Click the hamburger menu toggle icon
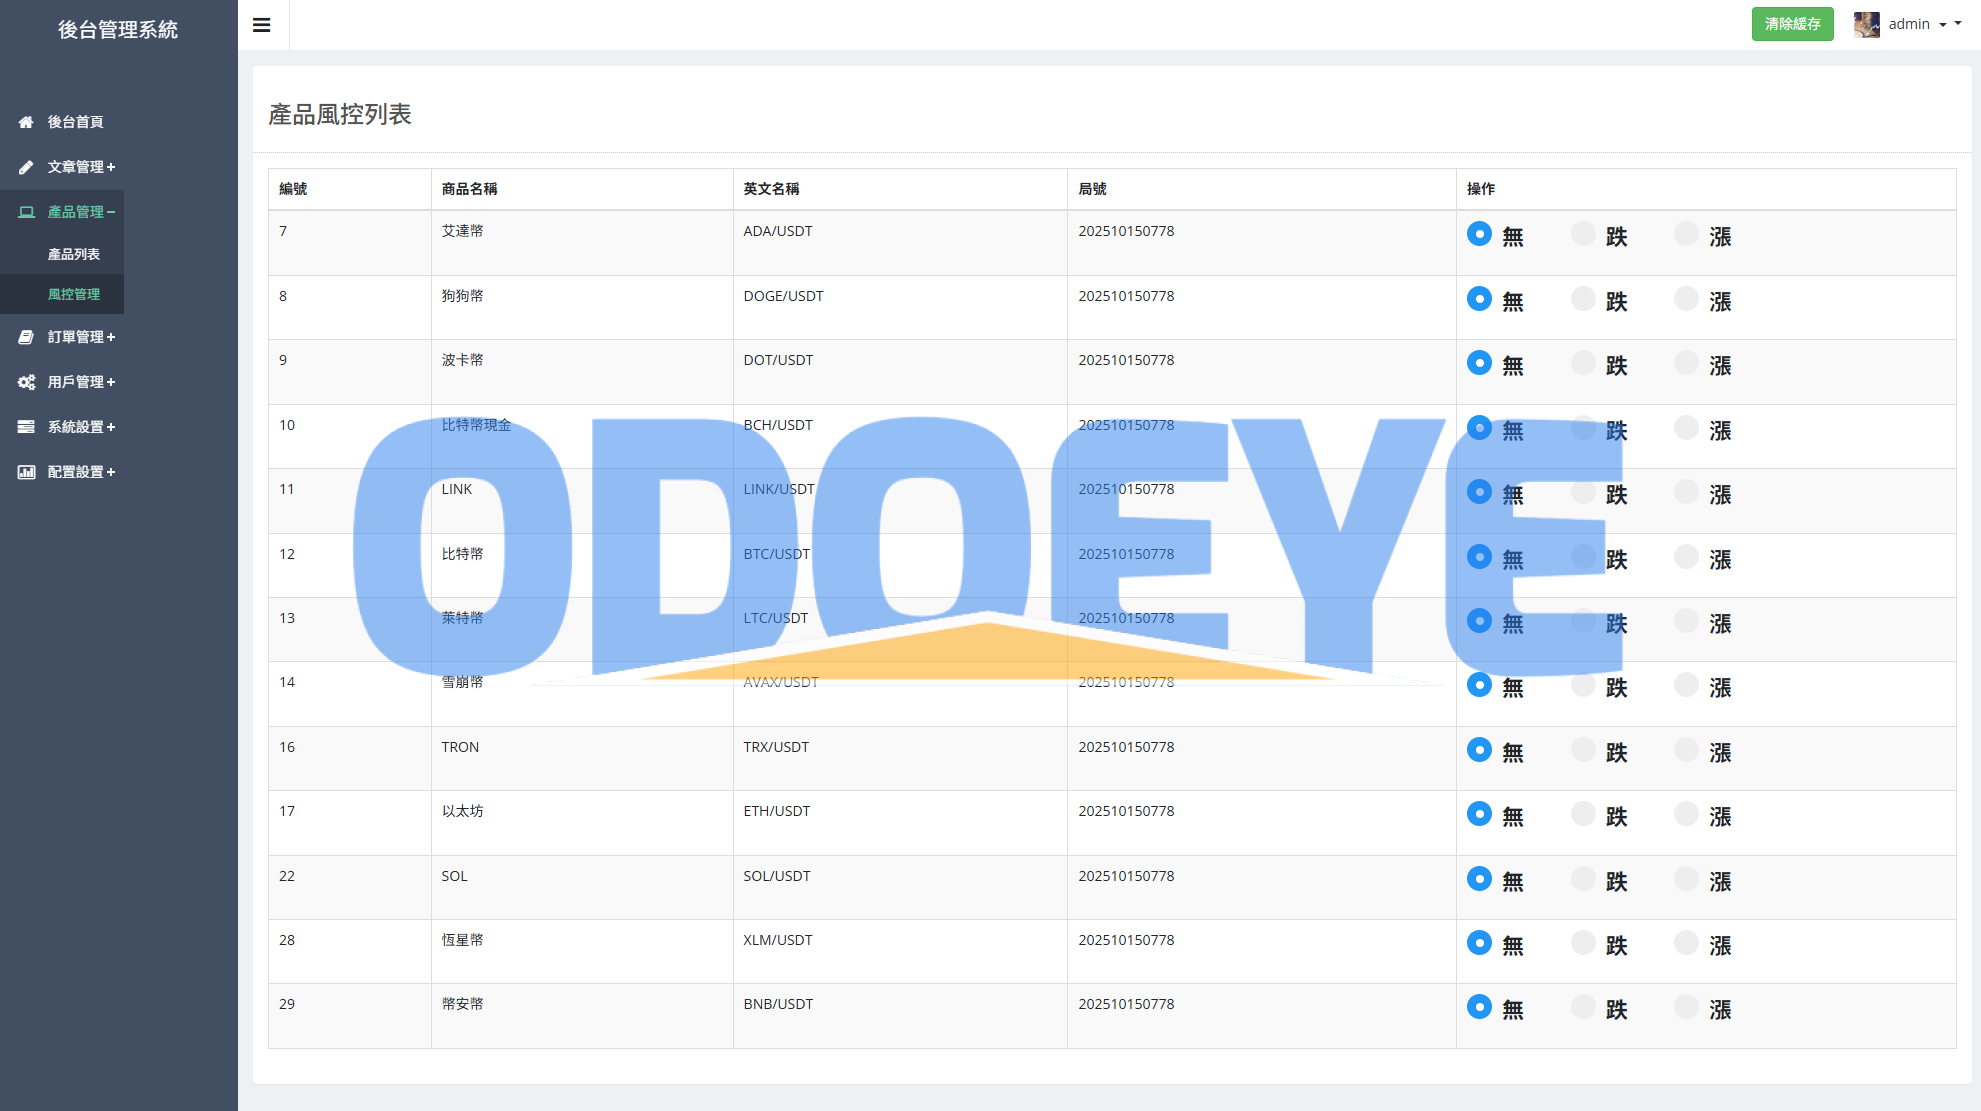Image resolution: width=1981 pixels, height=1111 pixels. (x=262, y=25)
